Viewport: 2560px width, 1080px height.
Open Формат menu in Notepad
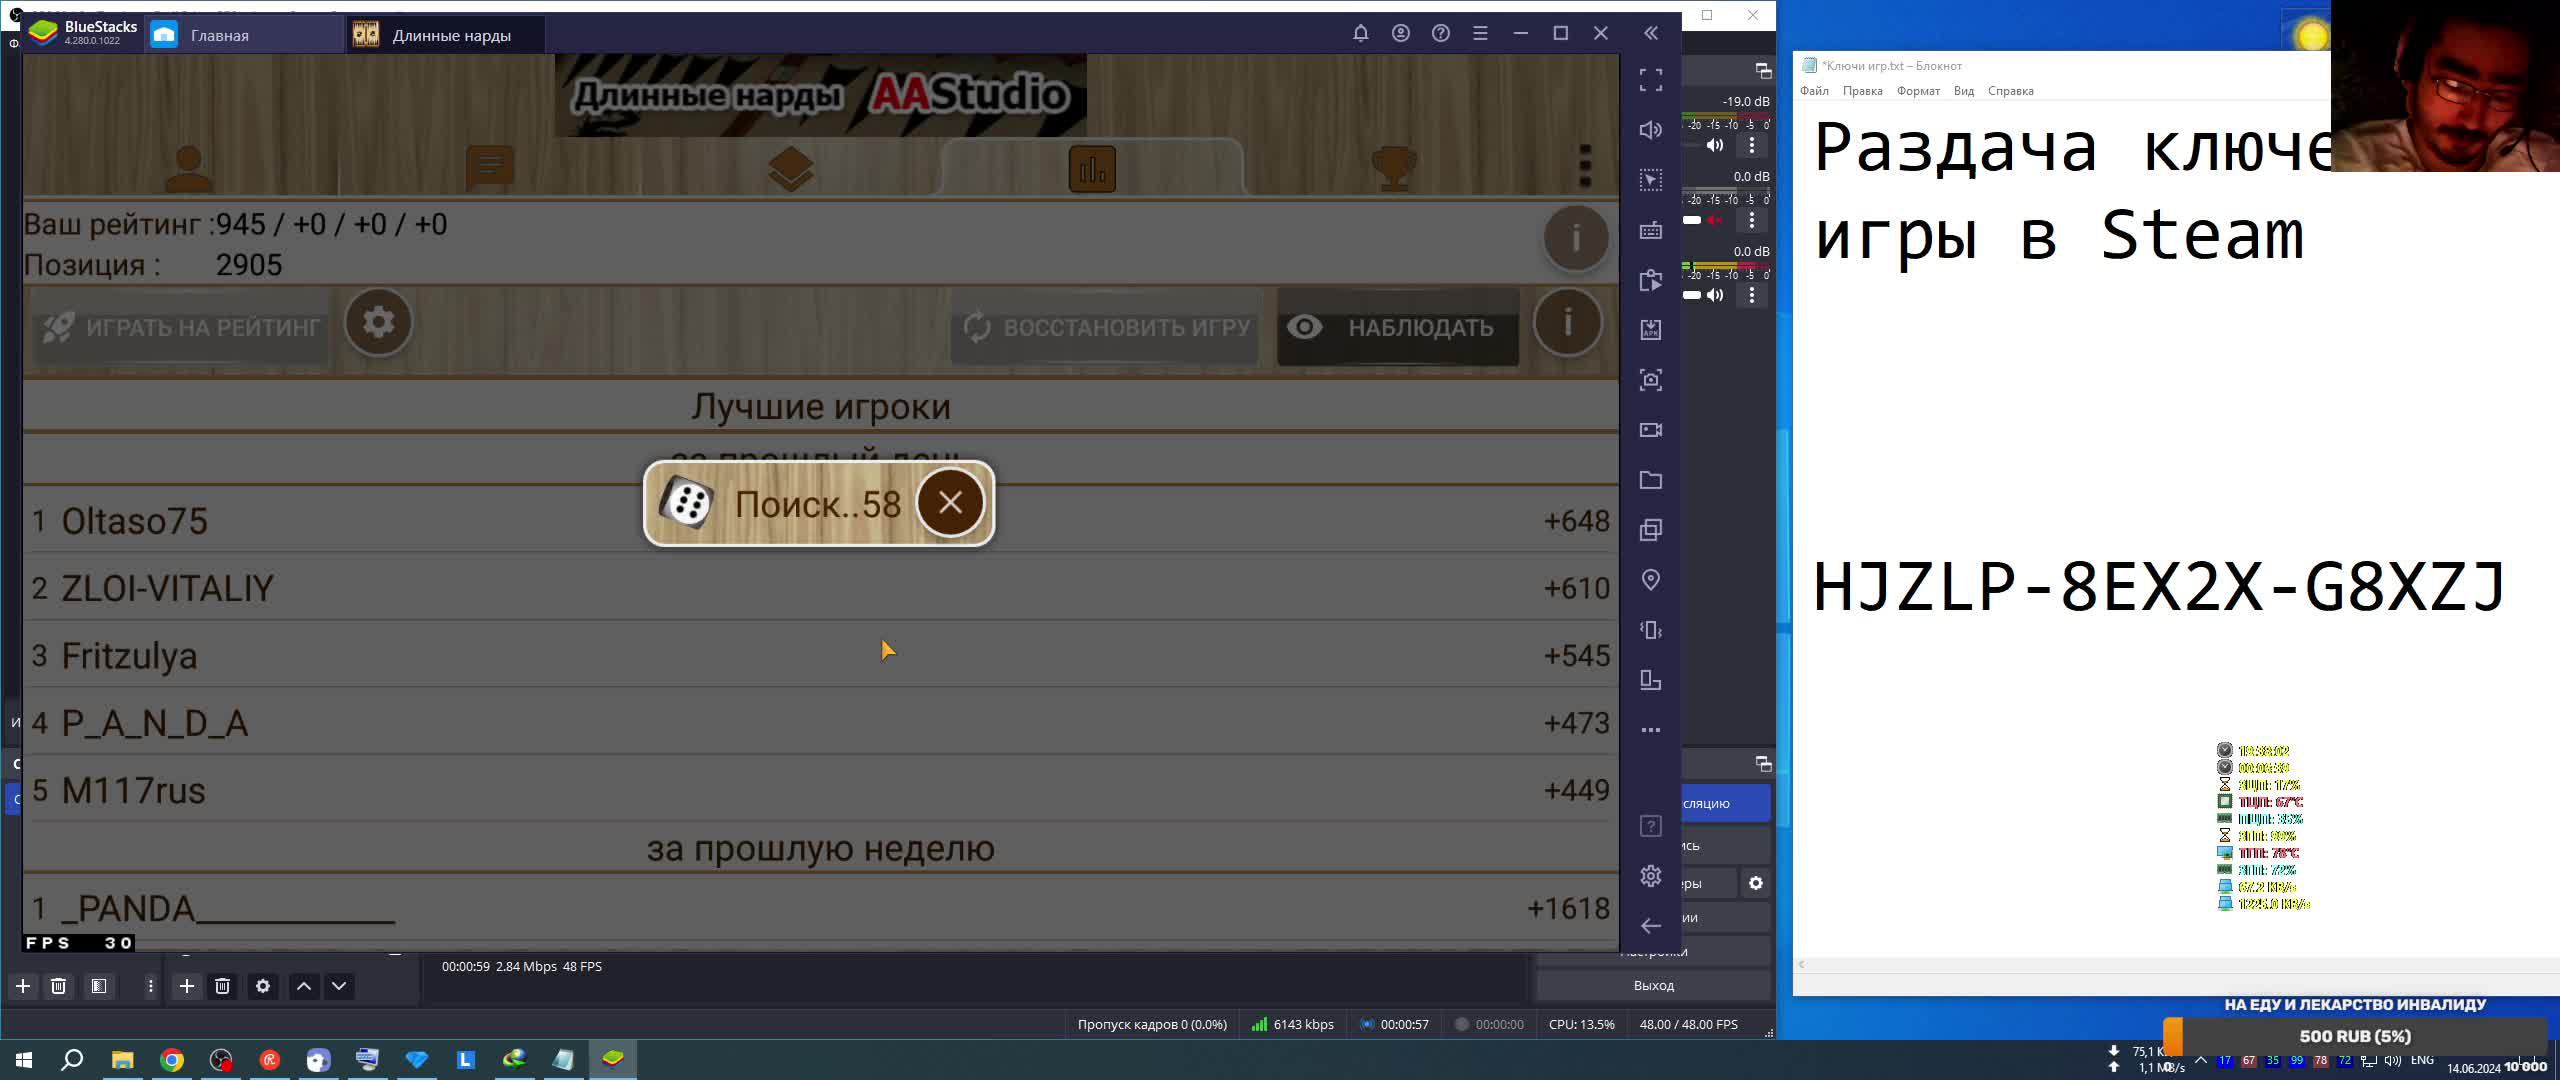click(x=1917, y=91)
